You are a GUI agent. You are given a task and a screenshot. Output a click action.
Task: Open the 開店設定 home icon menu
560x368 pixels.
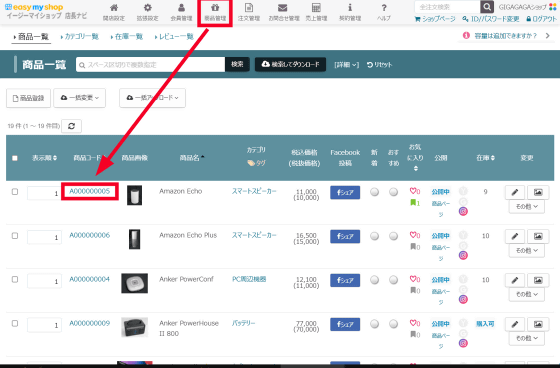(114, 12)
